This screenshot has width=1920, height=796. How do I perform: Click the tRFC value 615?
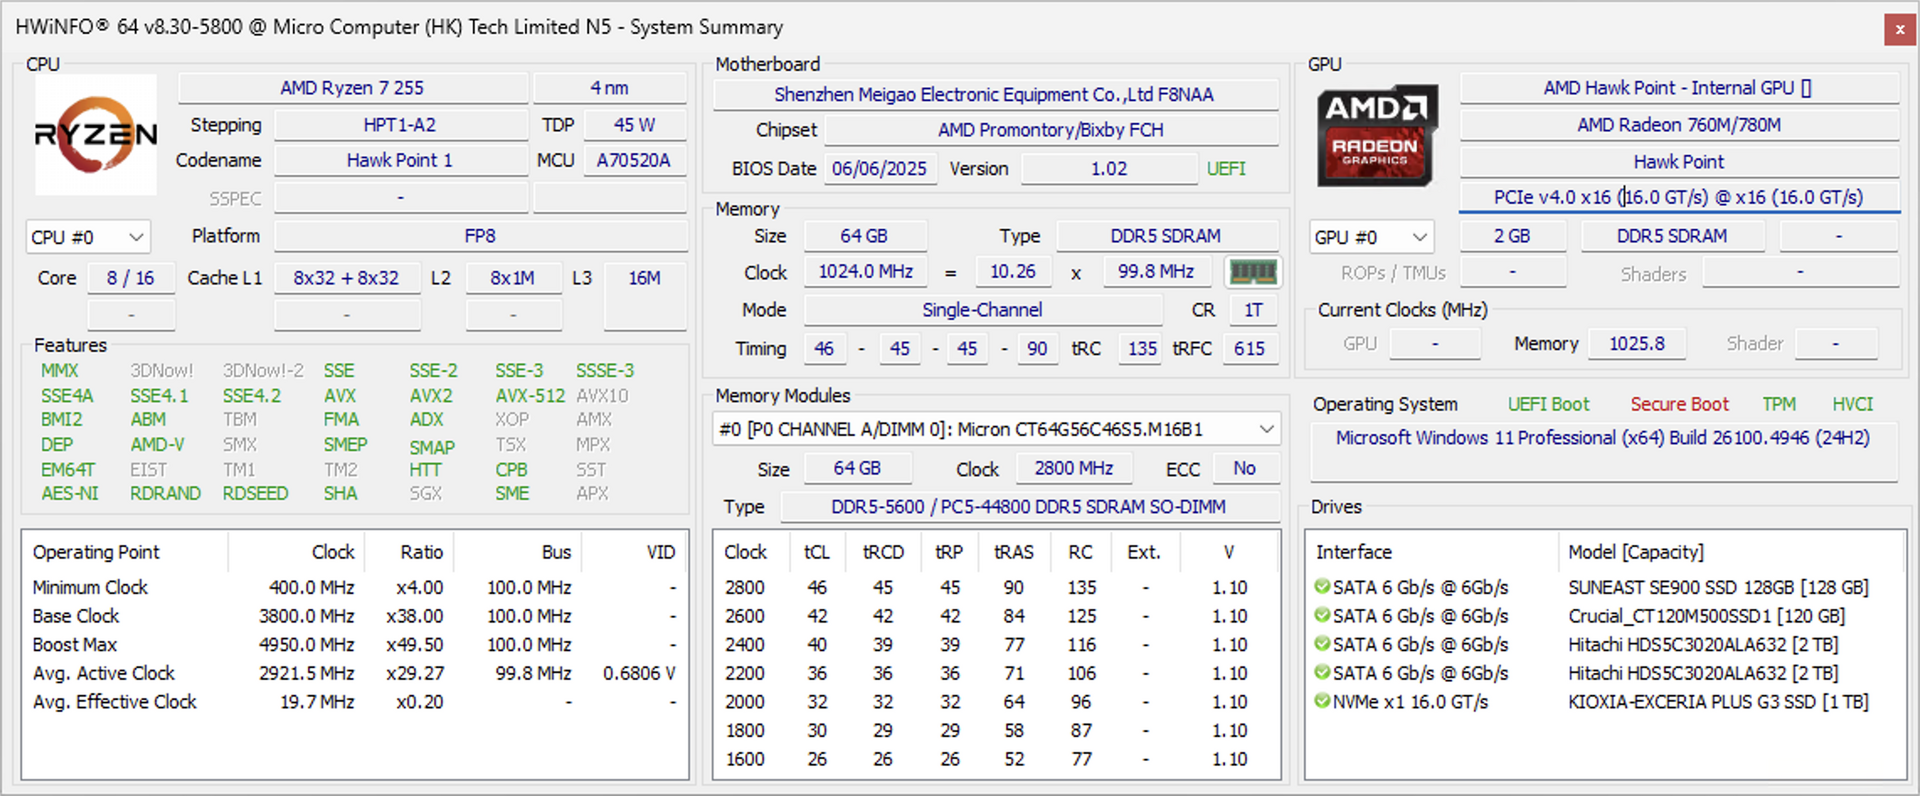click(1249, 349)
